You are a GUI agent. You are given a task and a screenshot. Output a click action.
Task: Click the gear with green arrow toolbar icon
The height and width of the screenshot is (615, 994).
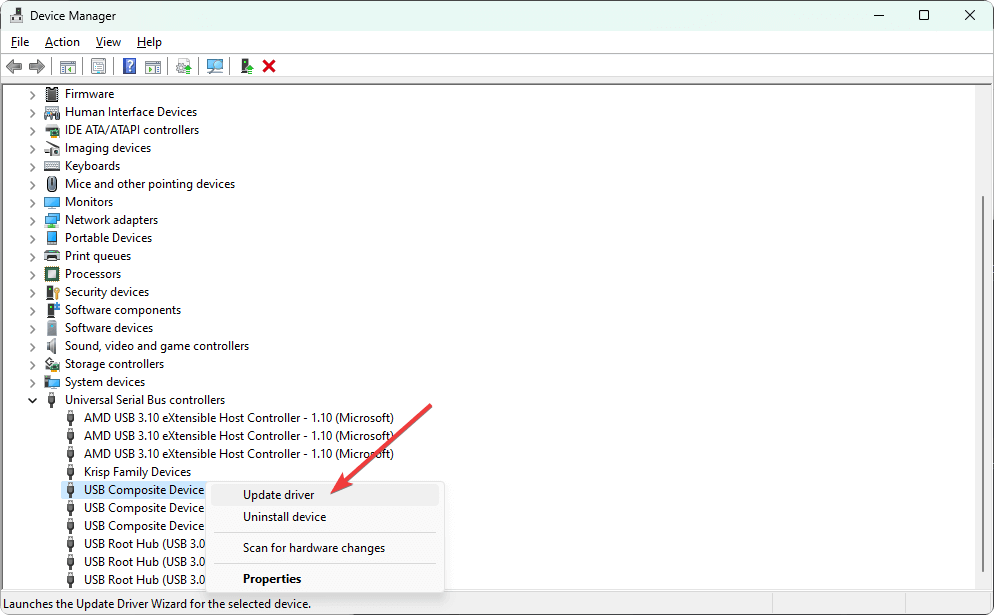184,67
